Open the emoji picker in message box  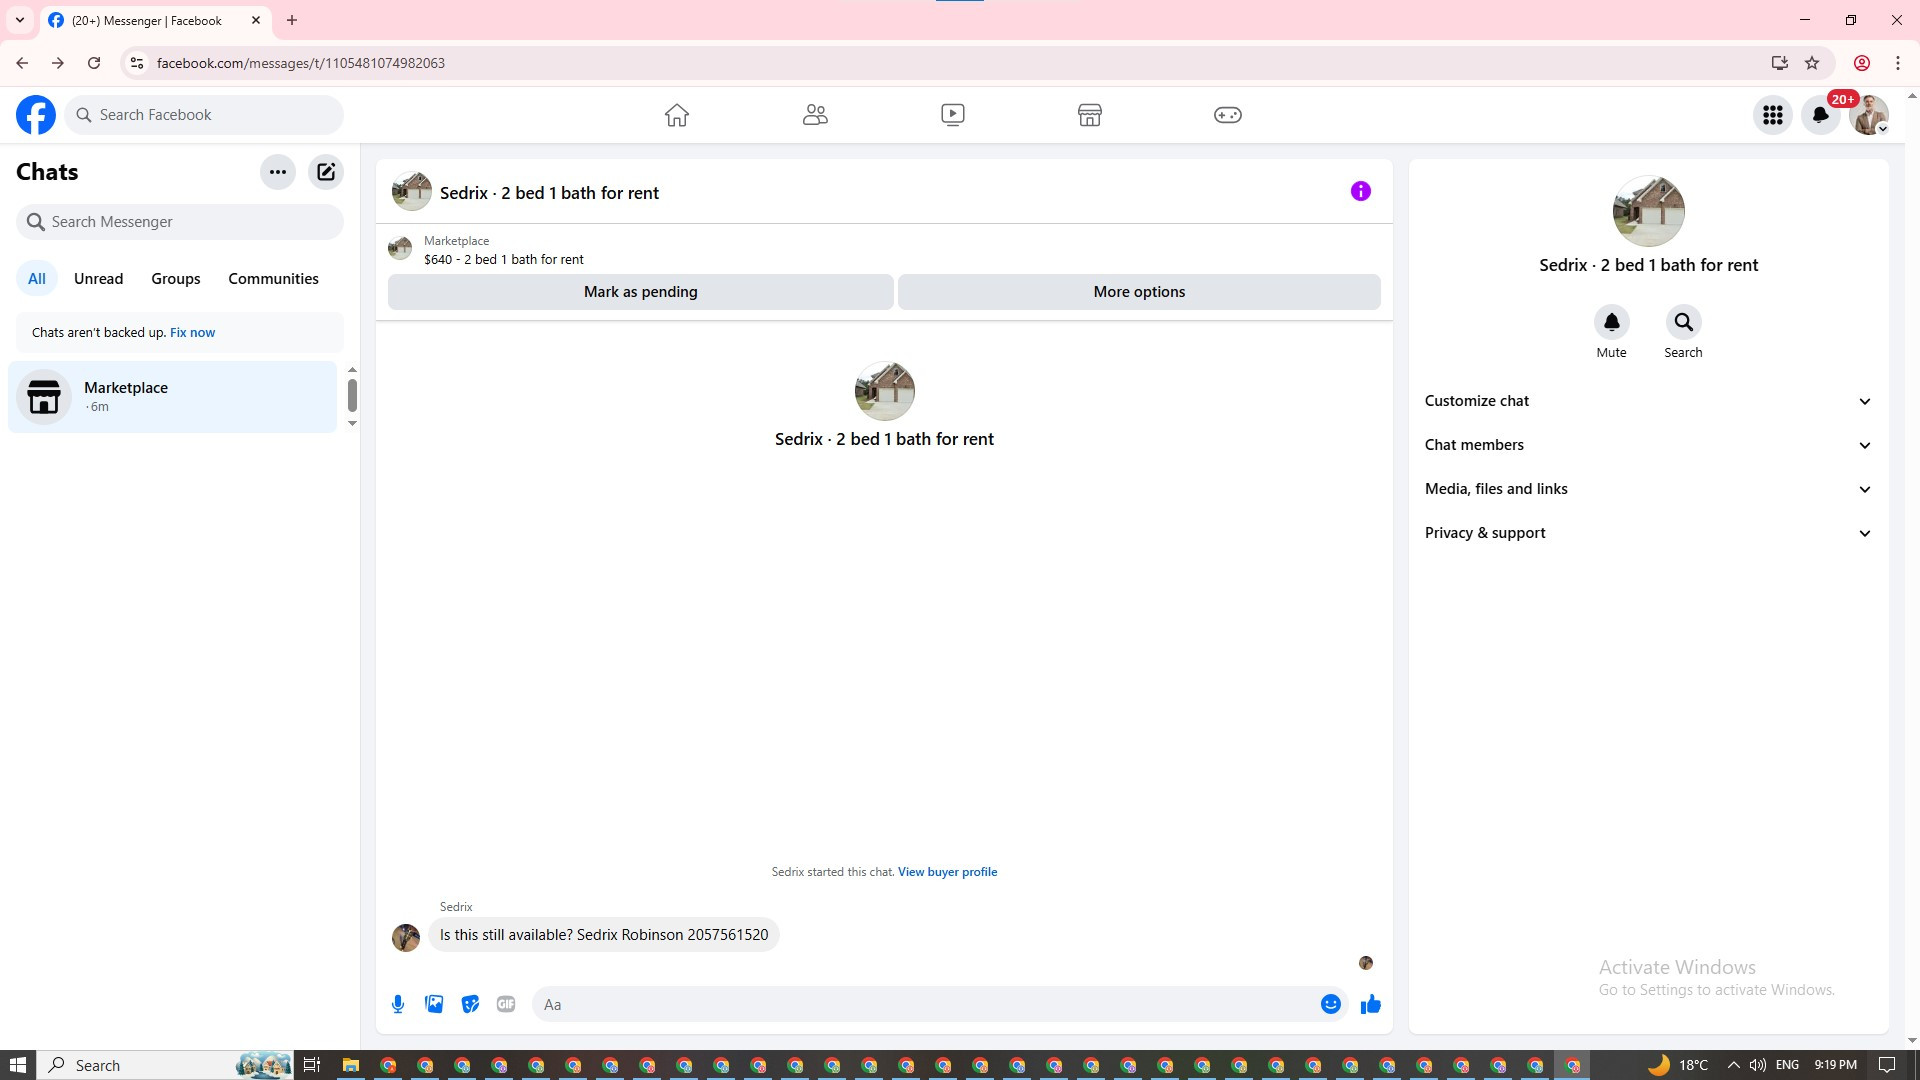pyautogui.click(x=1330, y=1004)
